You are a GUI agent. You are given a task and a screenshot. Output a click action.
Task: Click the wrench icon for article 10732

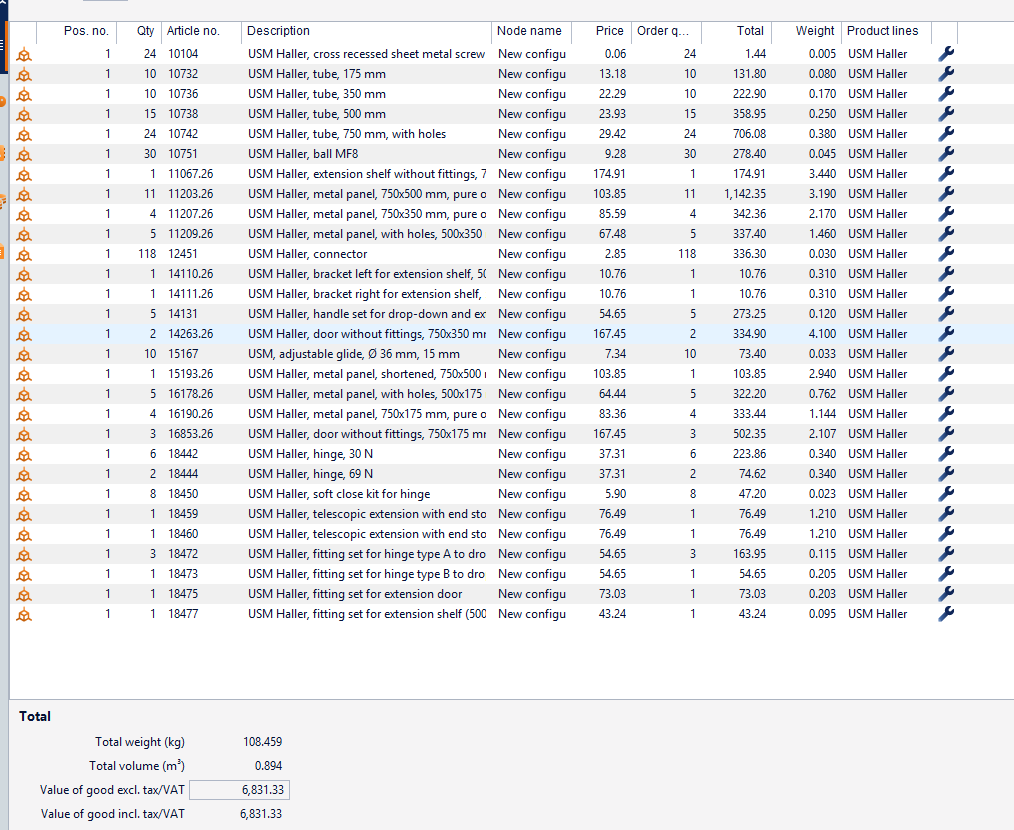[945, 74]
